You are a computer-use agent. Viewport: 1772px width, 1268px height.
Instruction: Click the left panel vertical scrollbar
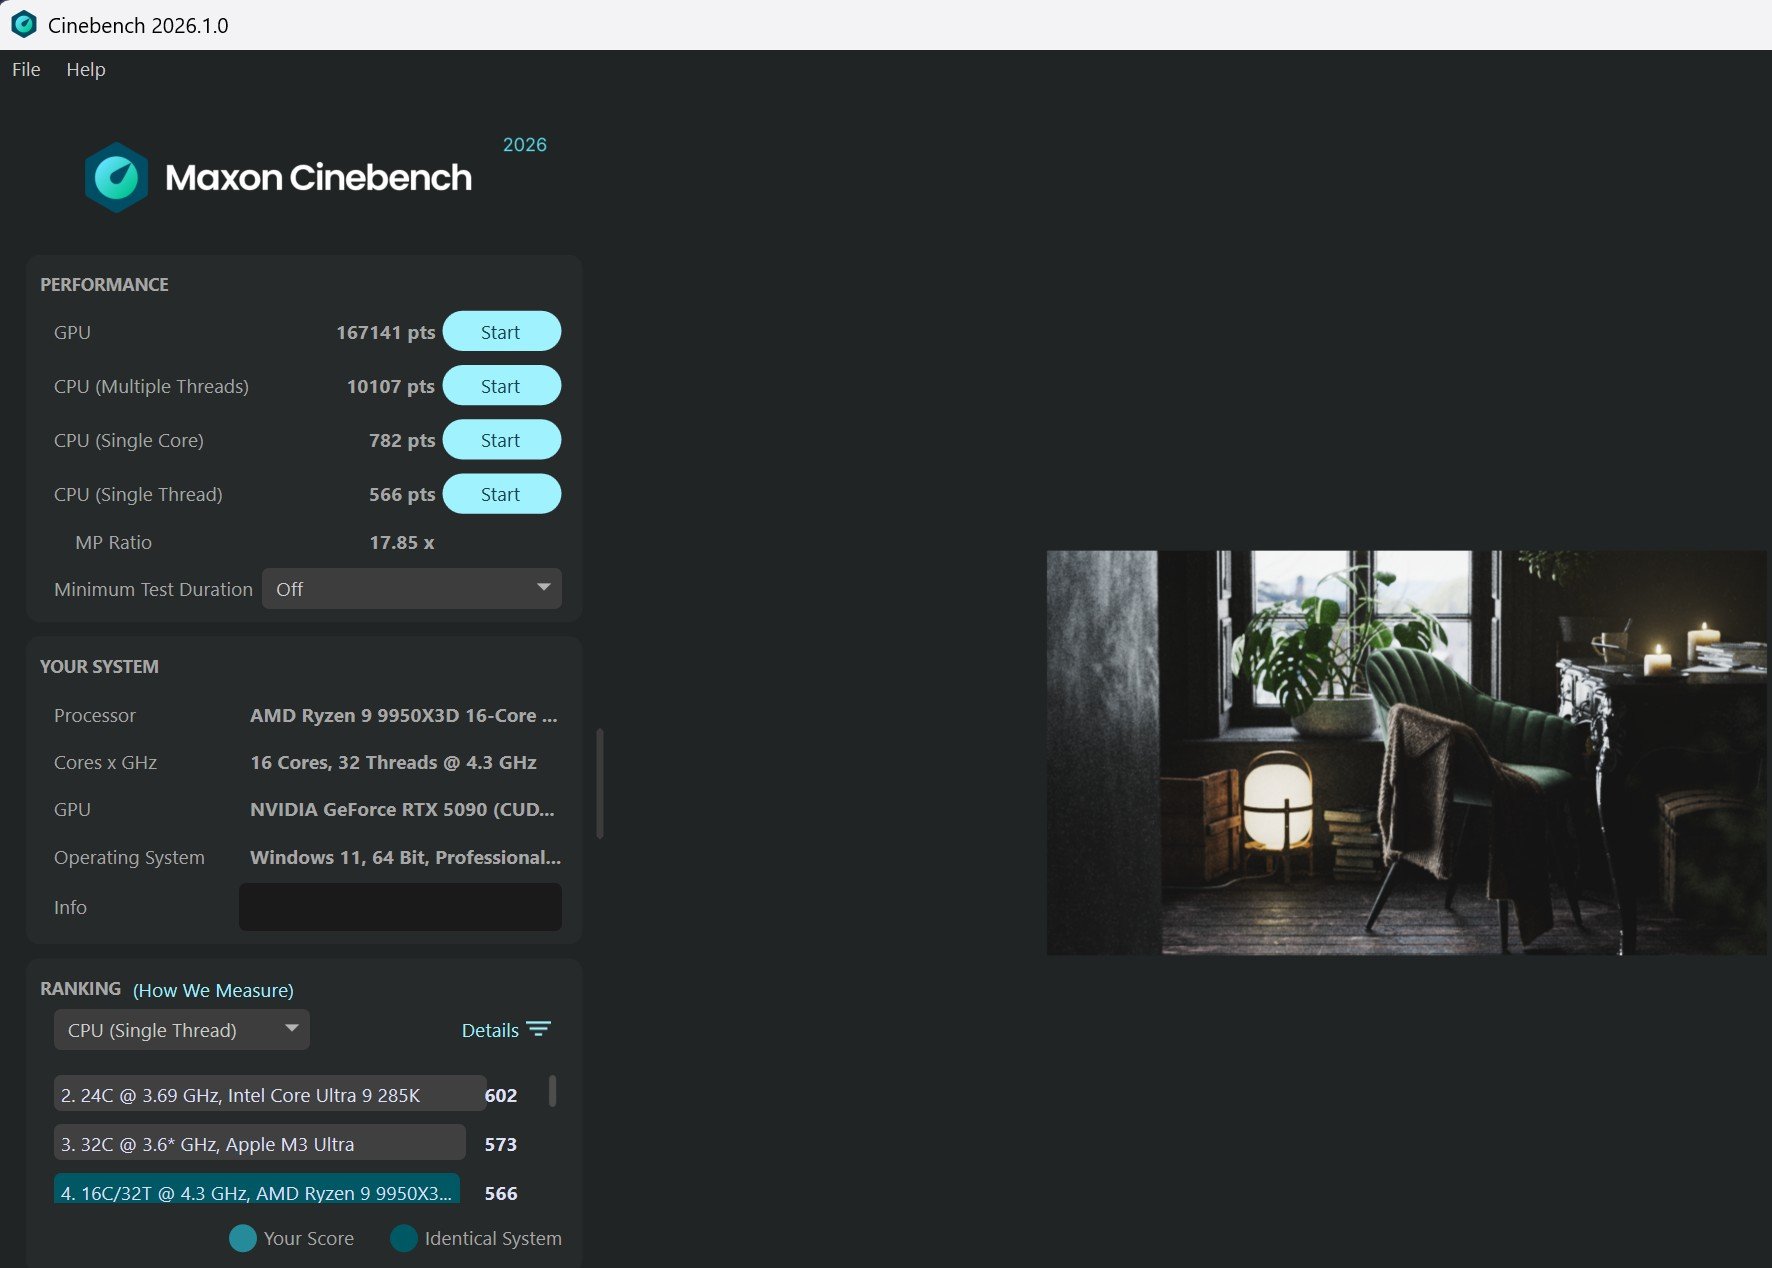600,783
